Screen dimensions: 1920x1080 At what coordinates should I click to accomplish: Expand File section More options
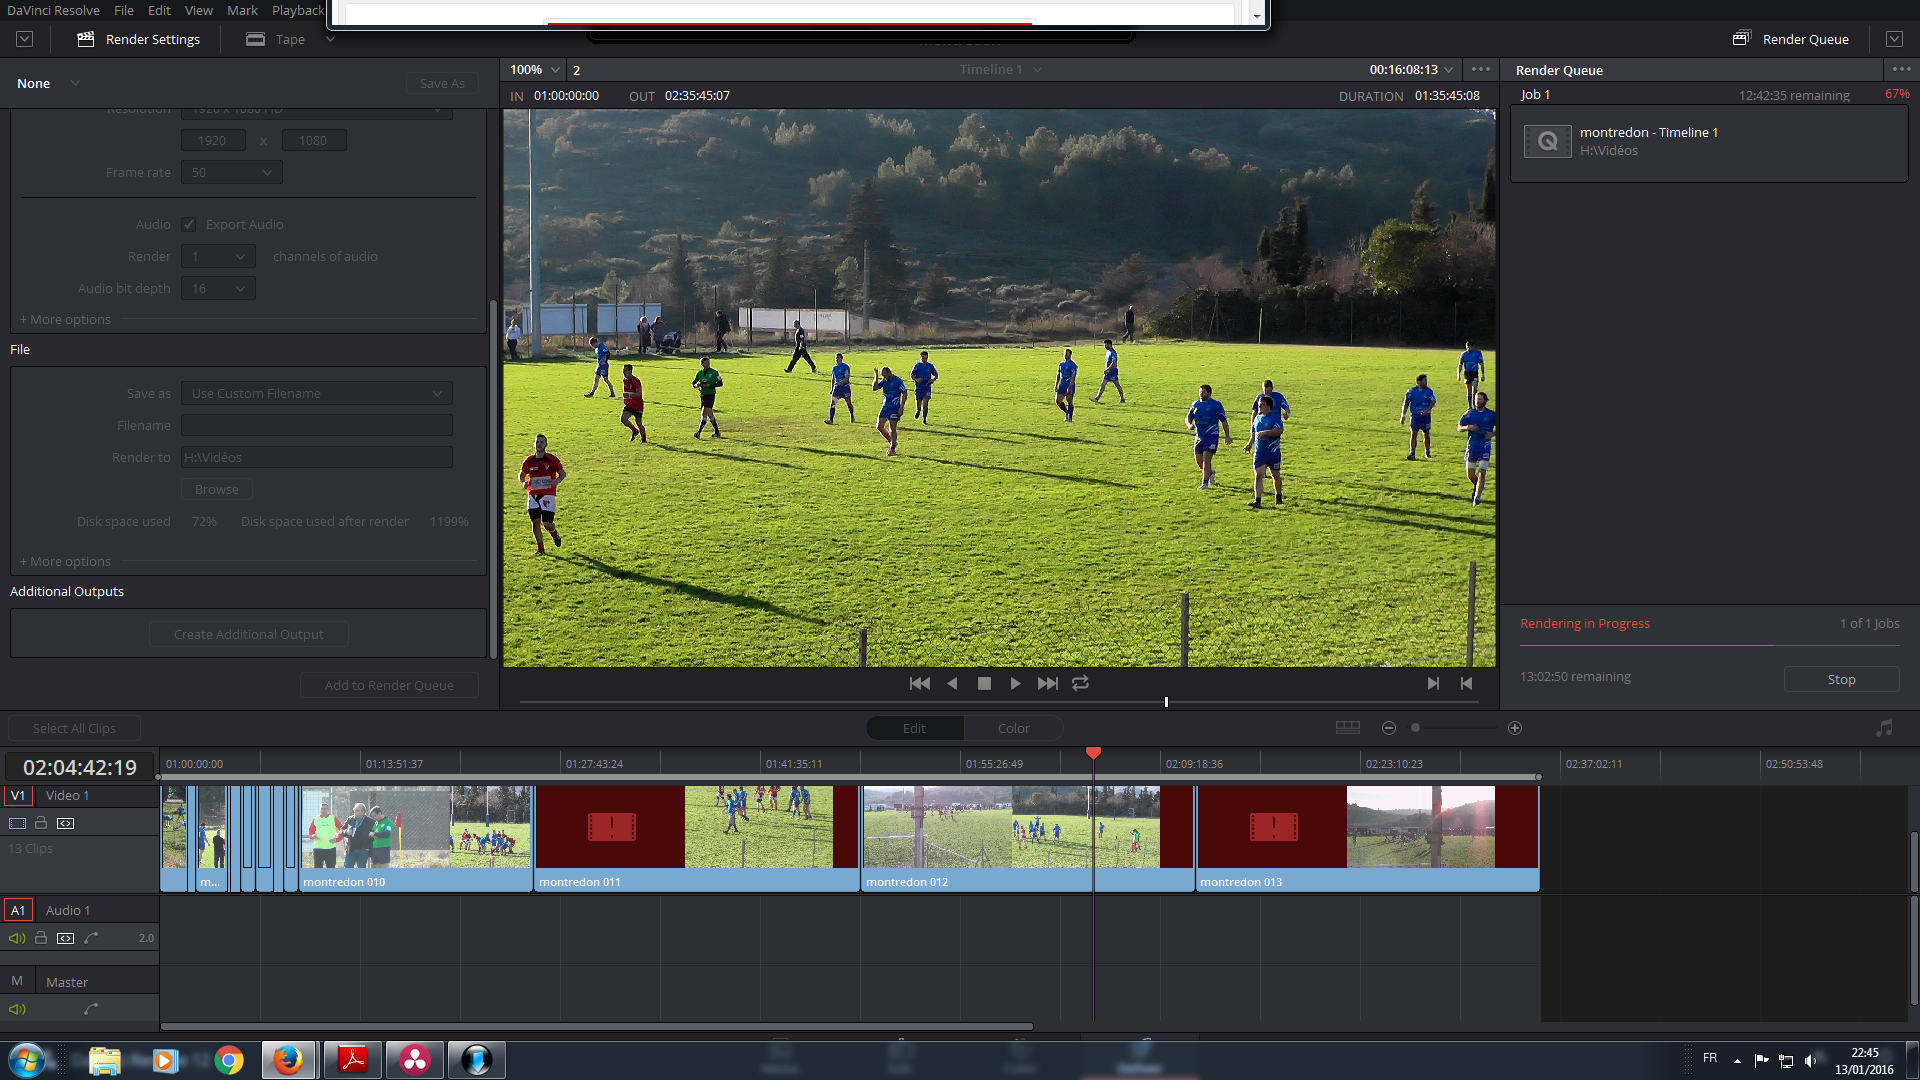[65, 561]
